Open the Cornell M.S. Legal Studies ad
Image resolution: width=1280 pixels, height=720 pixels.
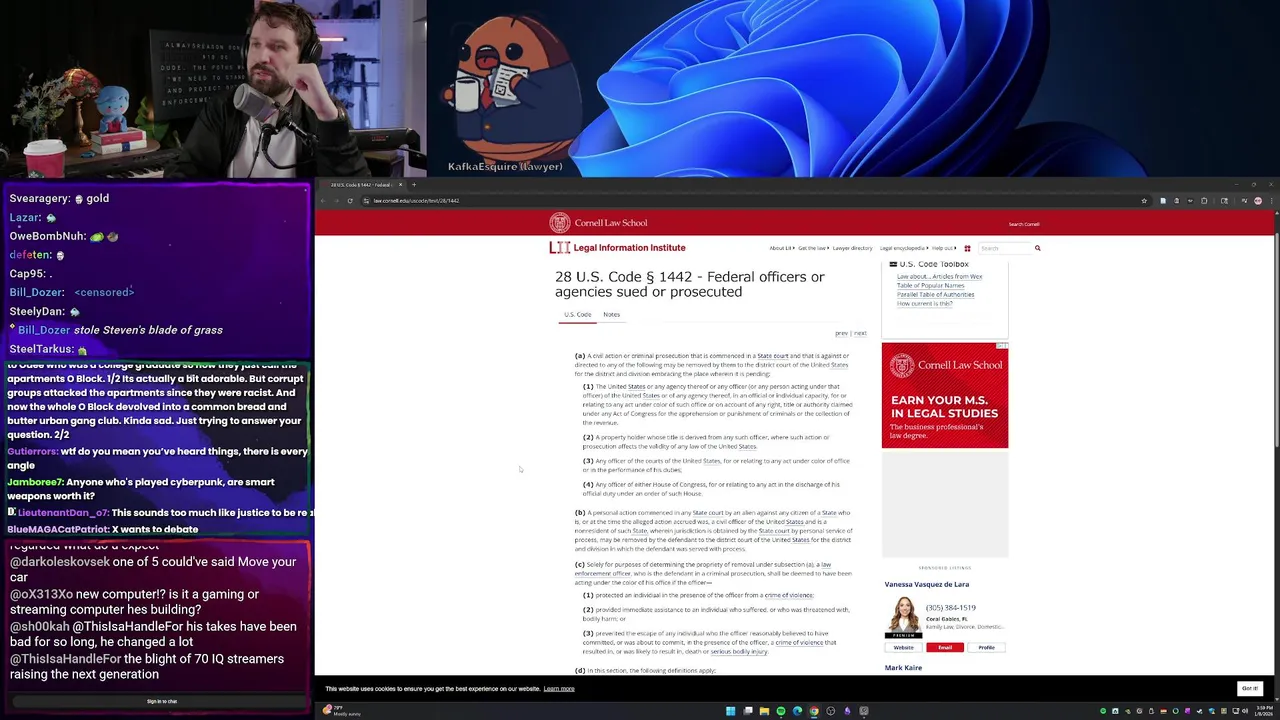945,396
